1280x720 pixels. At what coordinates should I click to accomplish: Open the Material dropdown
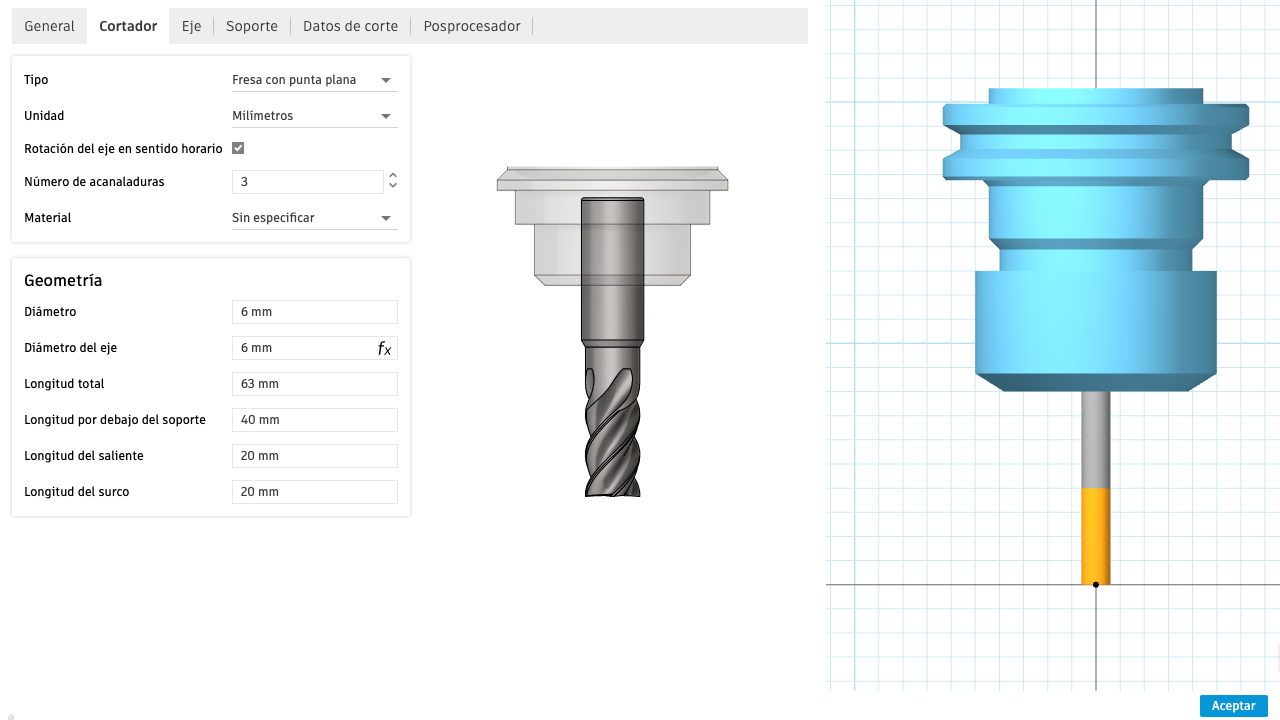[314, 218]
